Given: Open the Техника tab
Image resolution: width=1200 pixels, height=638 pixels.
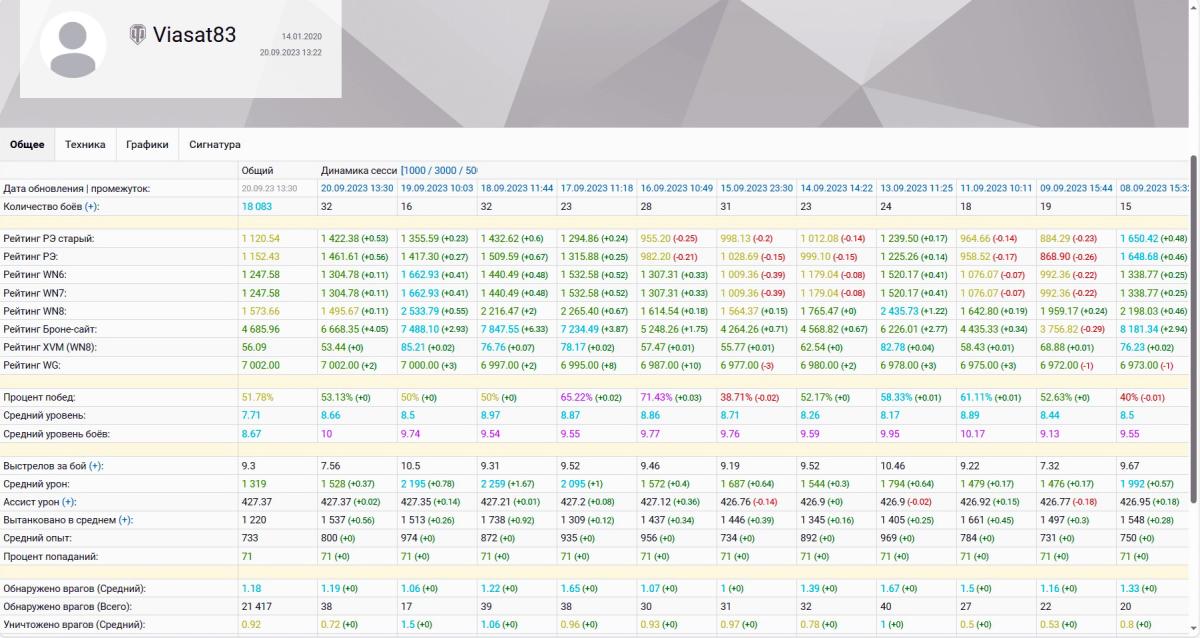Looking at the screenshot, I should coord(85,144).
